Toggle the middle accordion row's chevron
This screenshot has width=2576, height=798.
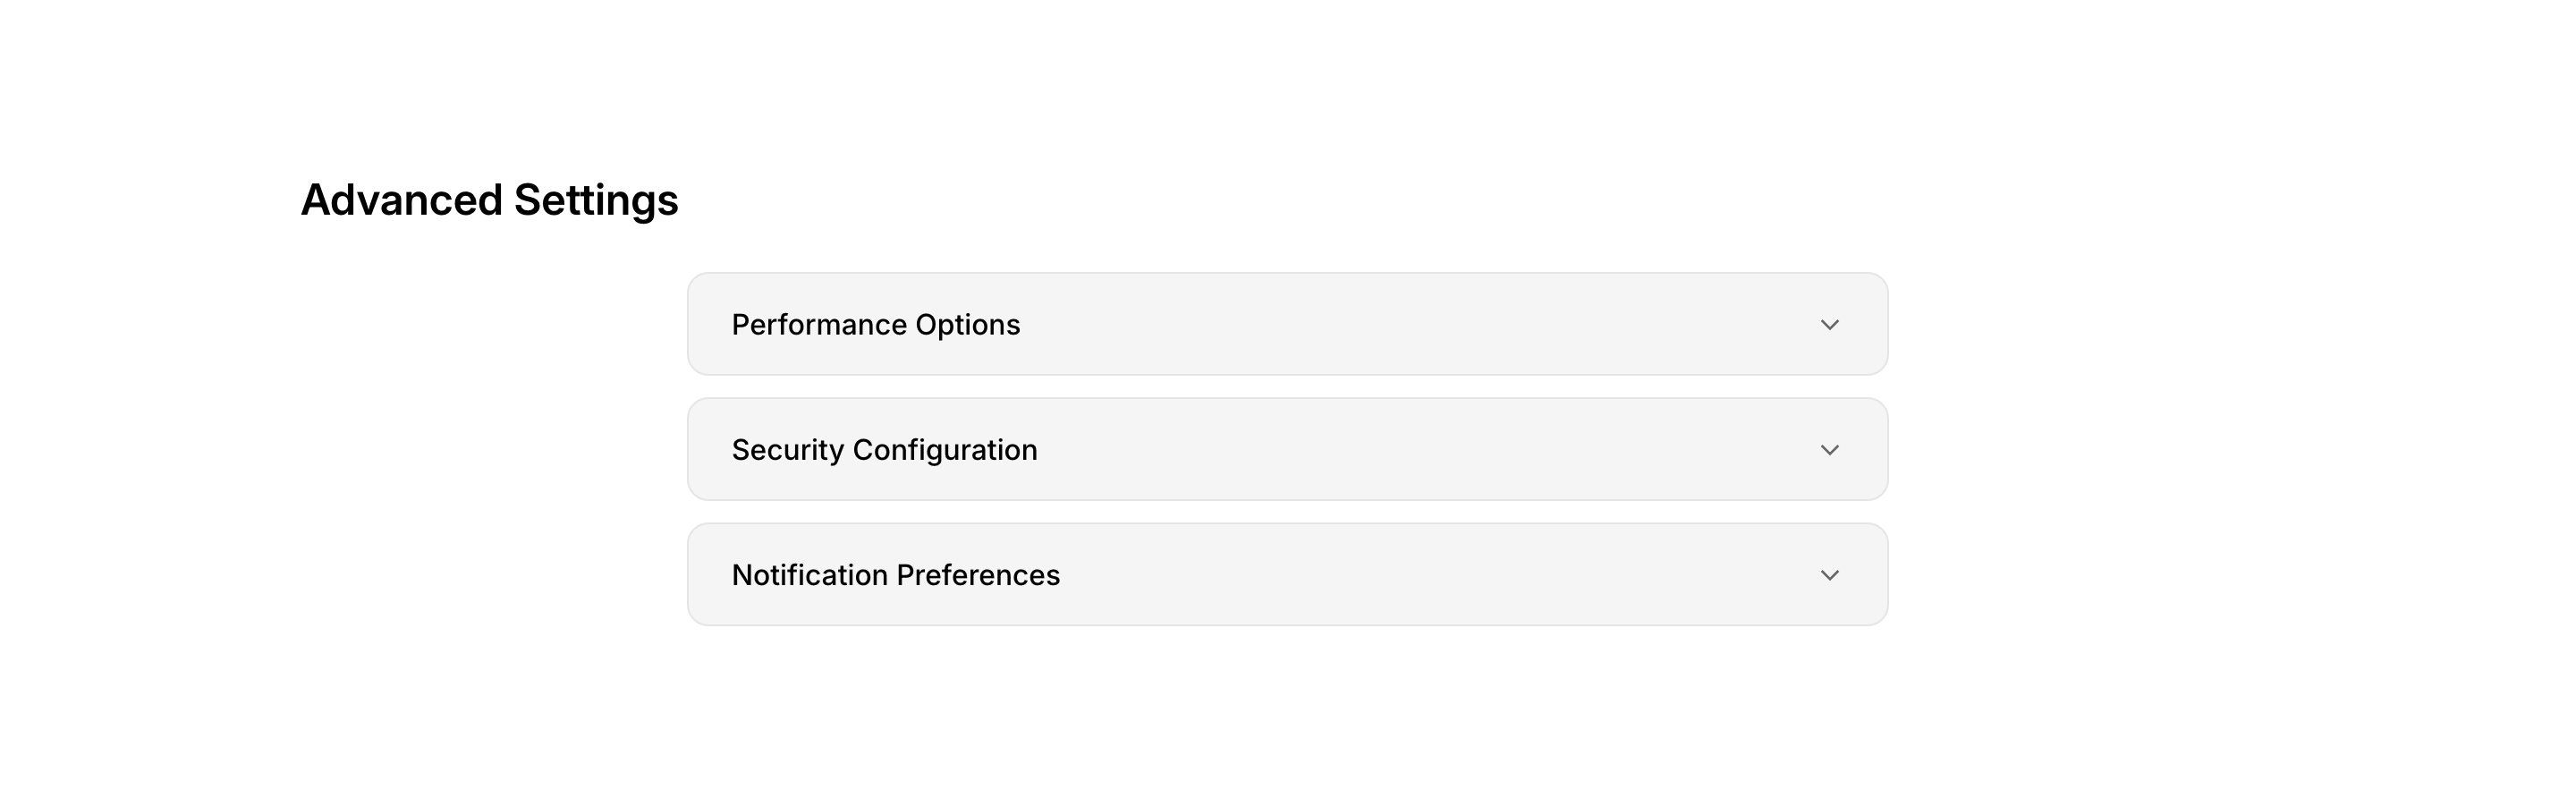click(1829, 450)
